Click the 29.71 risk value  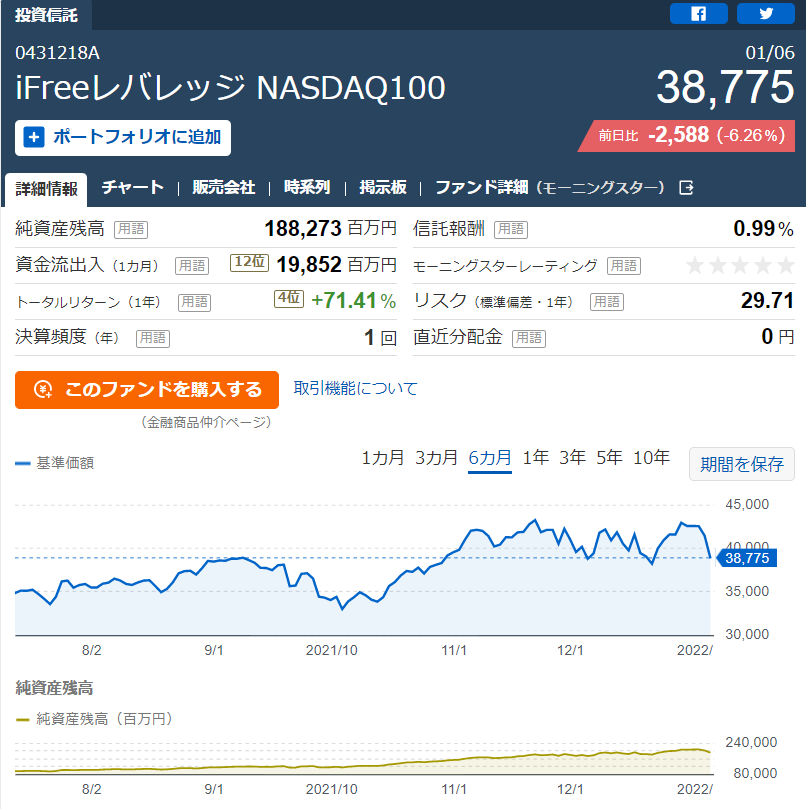(767, 301)
